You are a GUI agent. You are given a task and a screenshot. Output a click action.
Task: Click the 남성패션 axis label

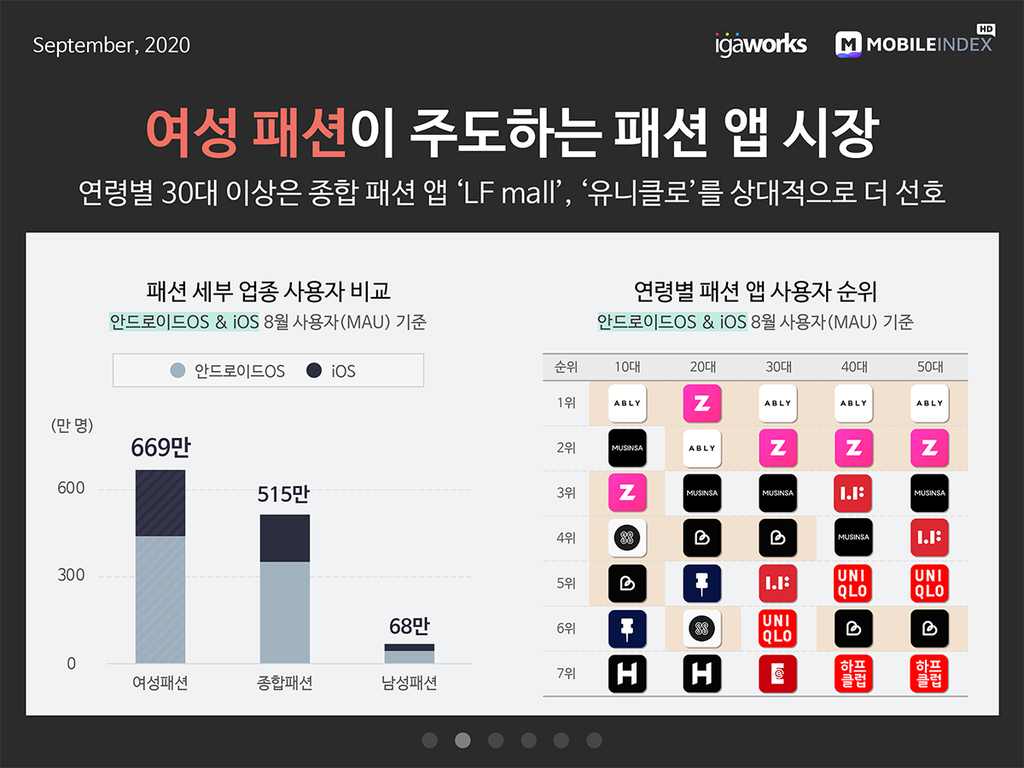tap(409, 683)
